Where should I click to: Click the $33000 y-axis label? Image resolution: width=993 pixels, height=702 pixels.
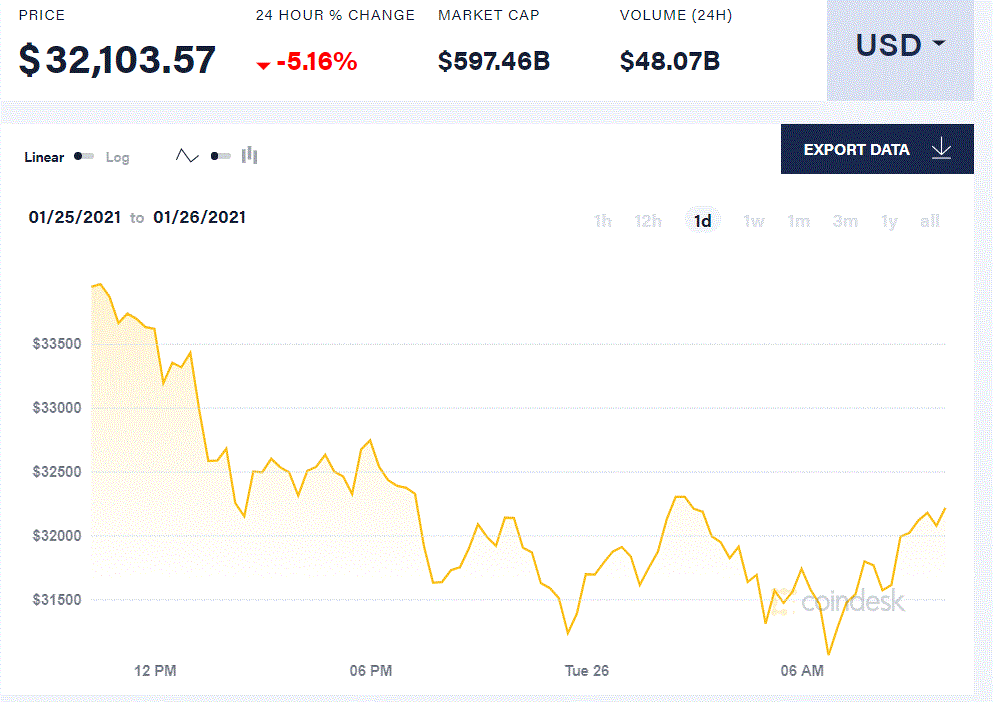point(57,408)
